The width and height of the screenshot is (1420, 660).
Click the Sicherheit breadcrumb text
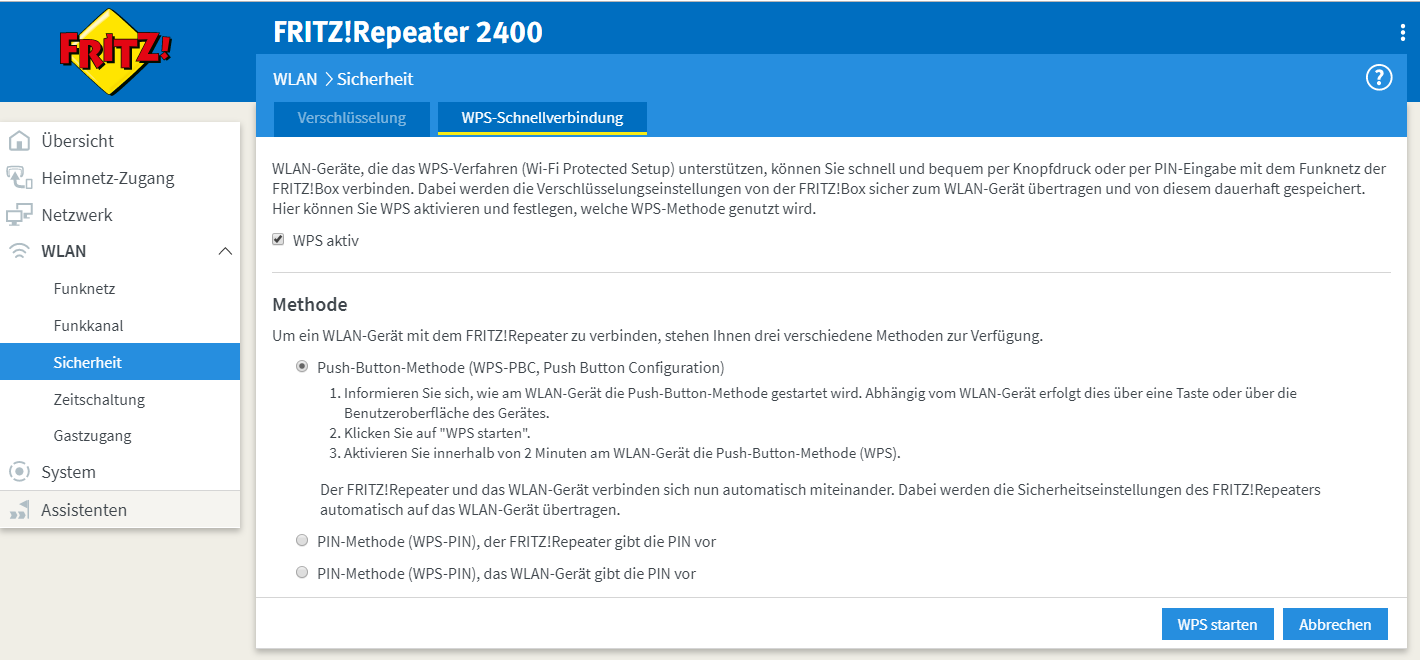(x=375, y=79)
